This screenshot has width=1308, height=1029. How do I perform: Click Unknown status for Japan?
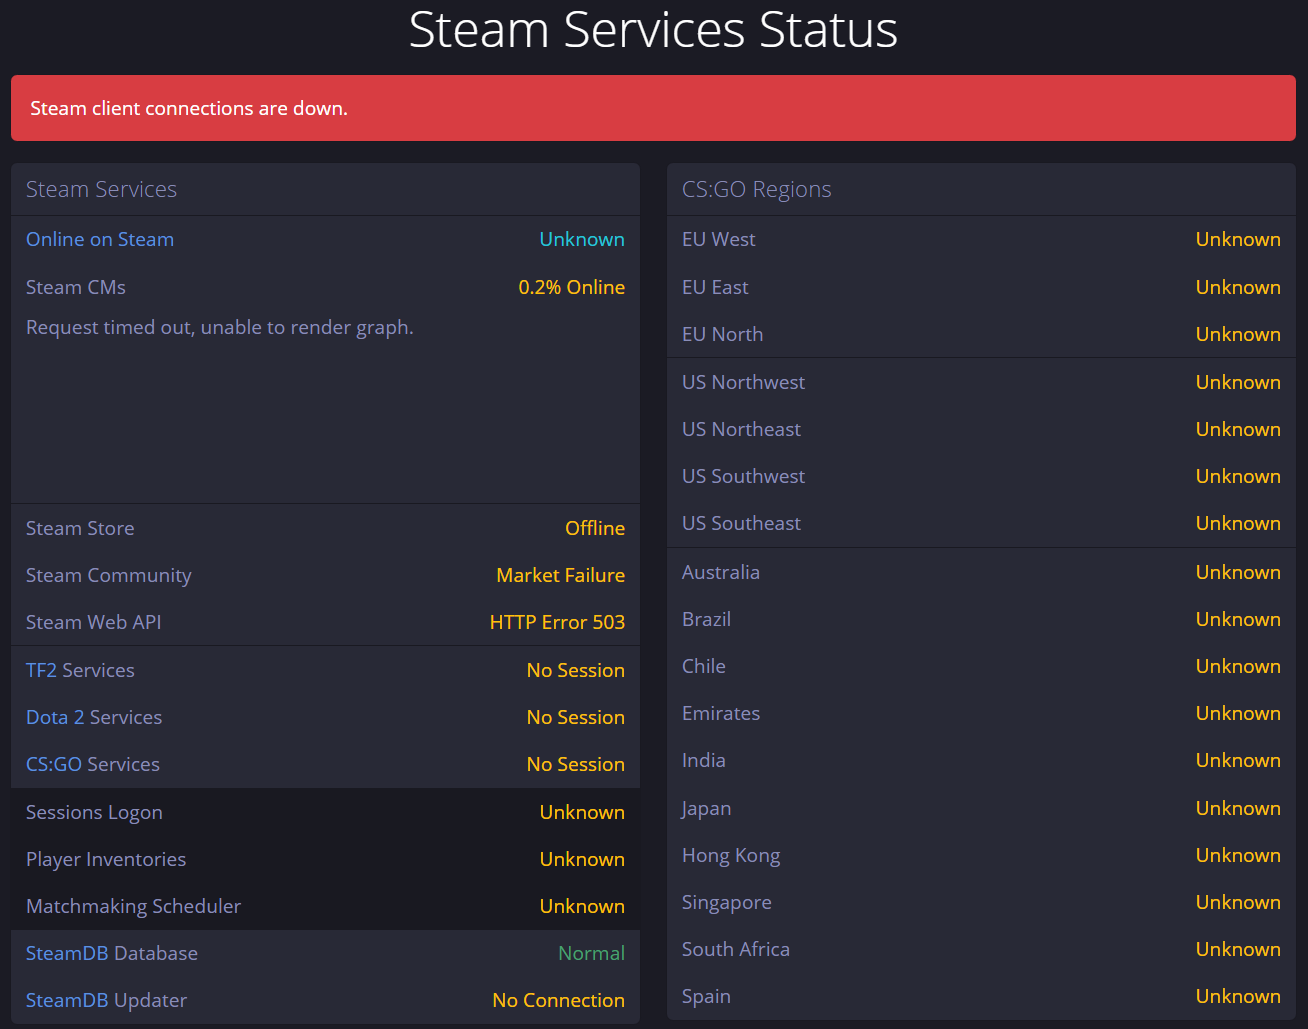pos(1238,808)
